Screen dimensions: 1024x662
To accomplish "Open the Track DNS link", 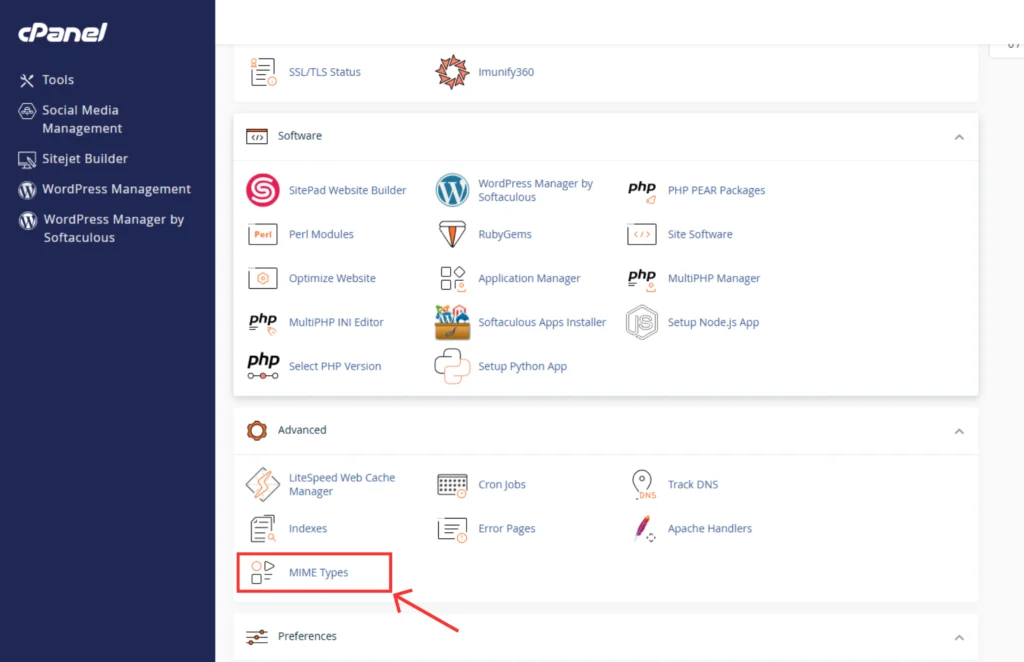I will [x=693, y=484].
